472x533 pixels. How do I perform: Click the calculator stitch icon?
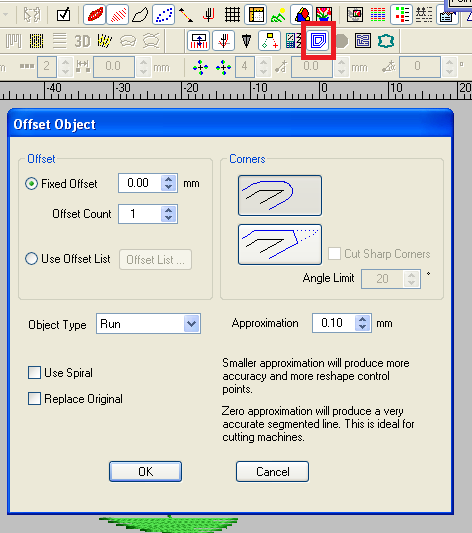pos(293,41)
